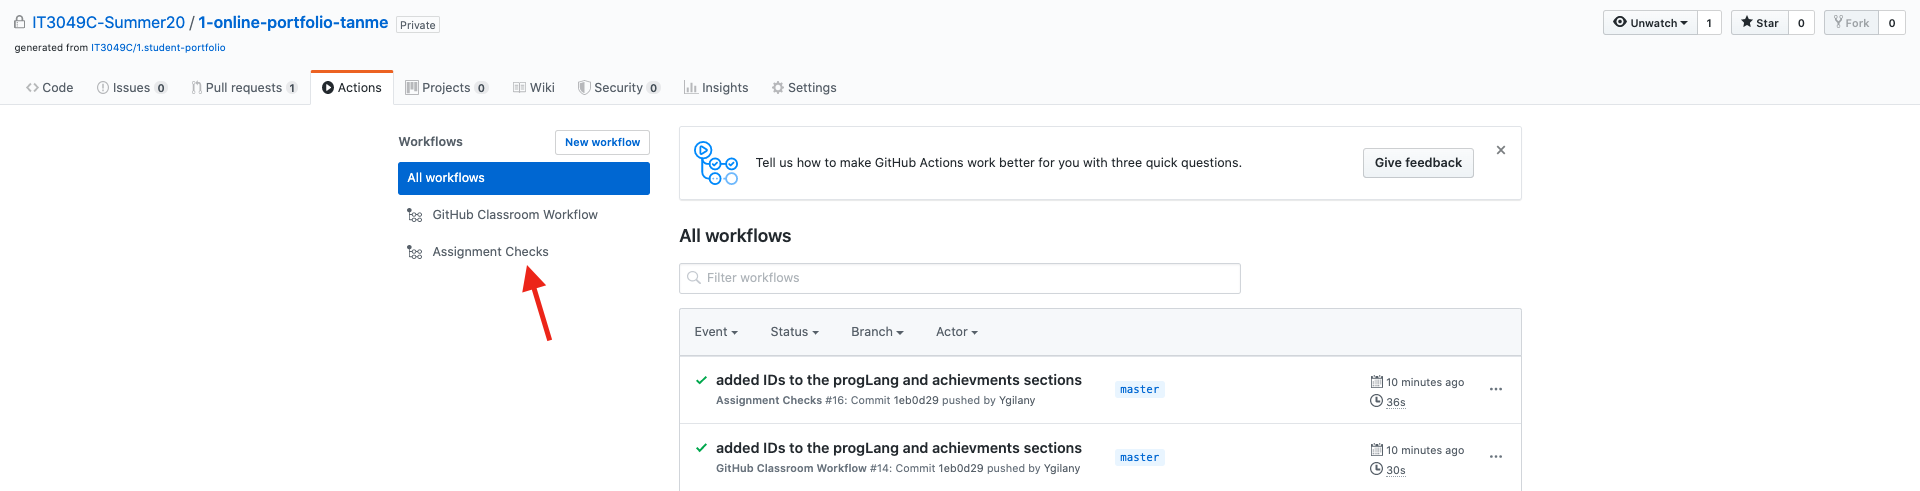The width and height of the screenshot is (1920, 491).
Task: Open the Code tab
Action: click(50, 88)
